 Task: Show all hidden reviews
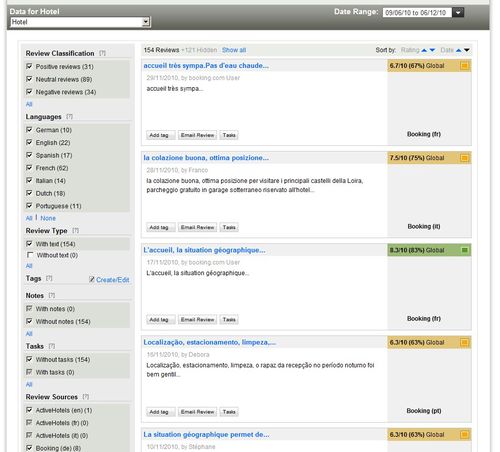[x=234, y=50]
